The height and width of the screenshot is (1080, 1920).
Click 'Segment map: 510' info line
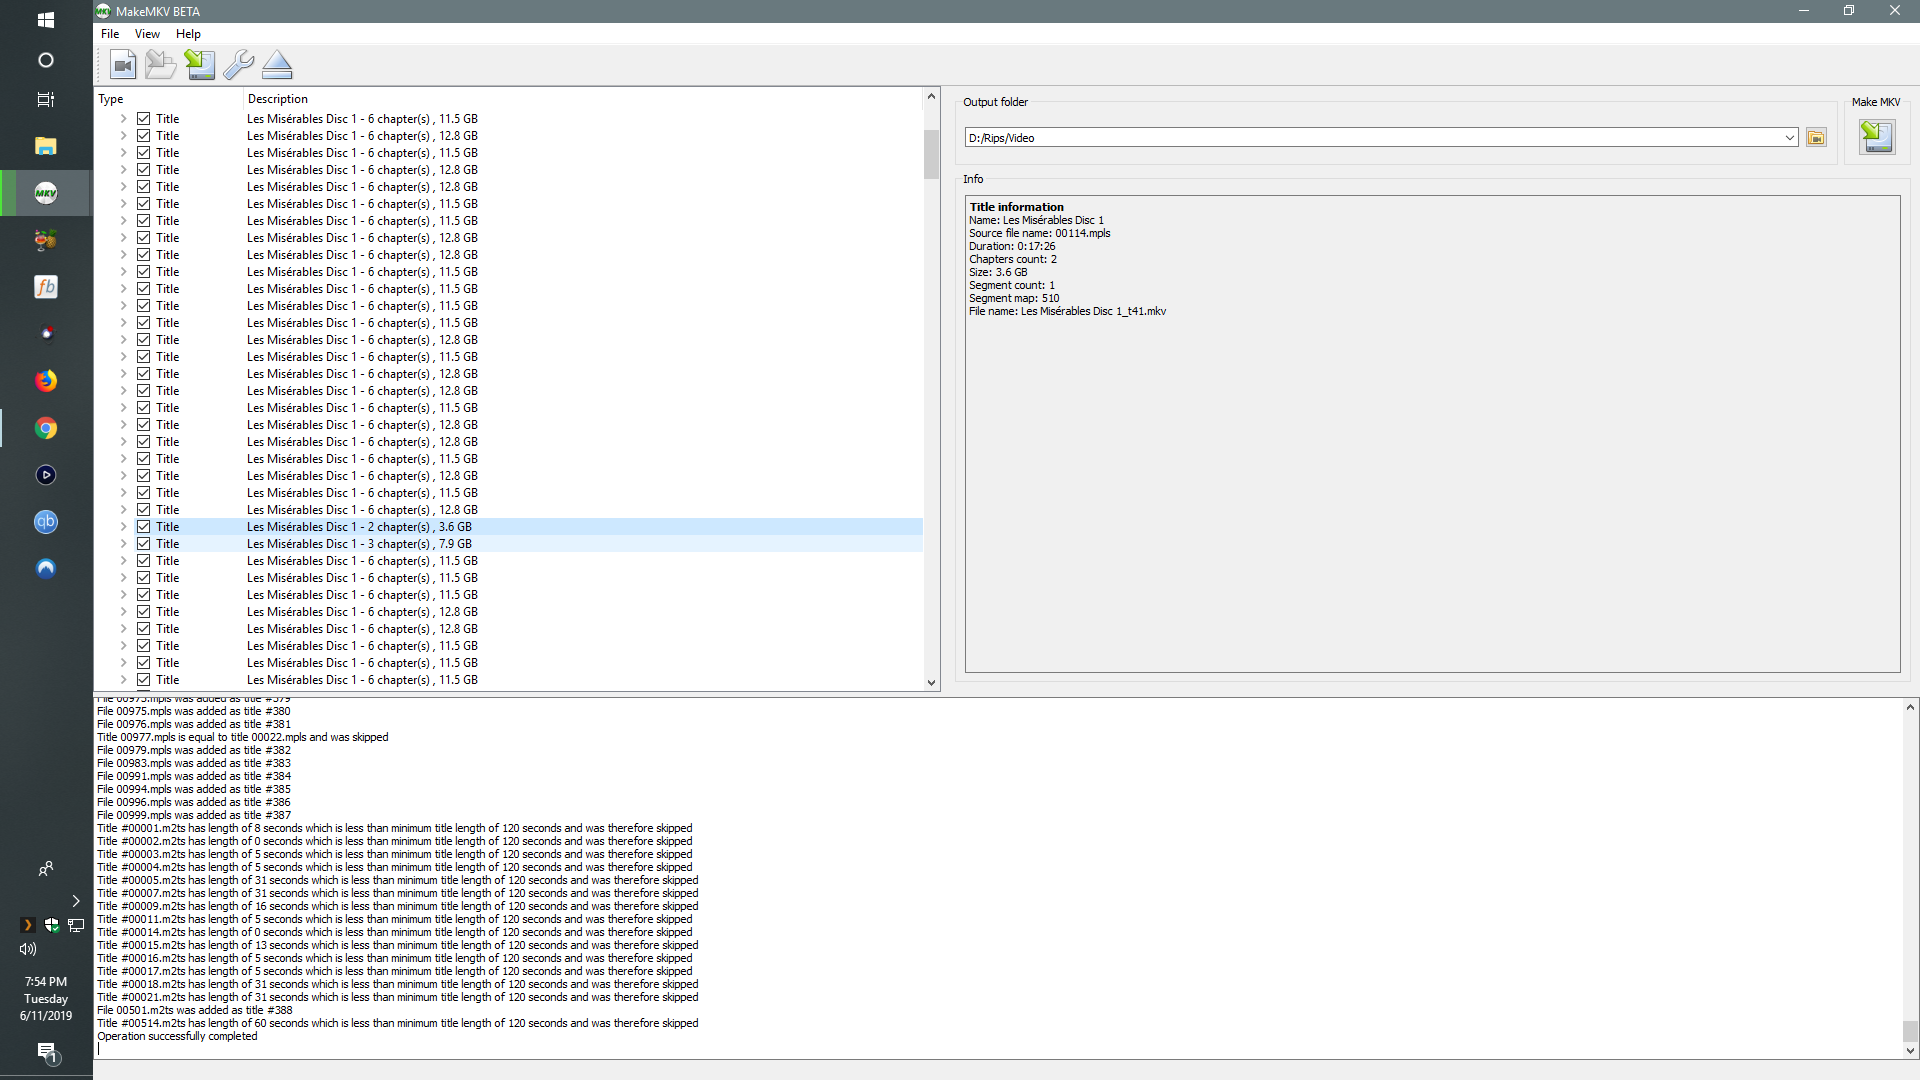point(1013,298)
